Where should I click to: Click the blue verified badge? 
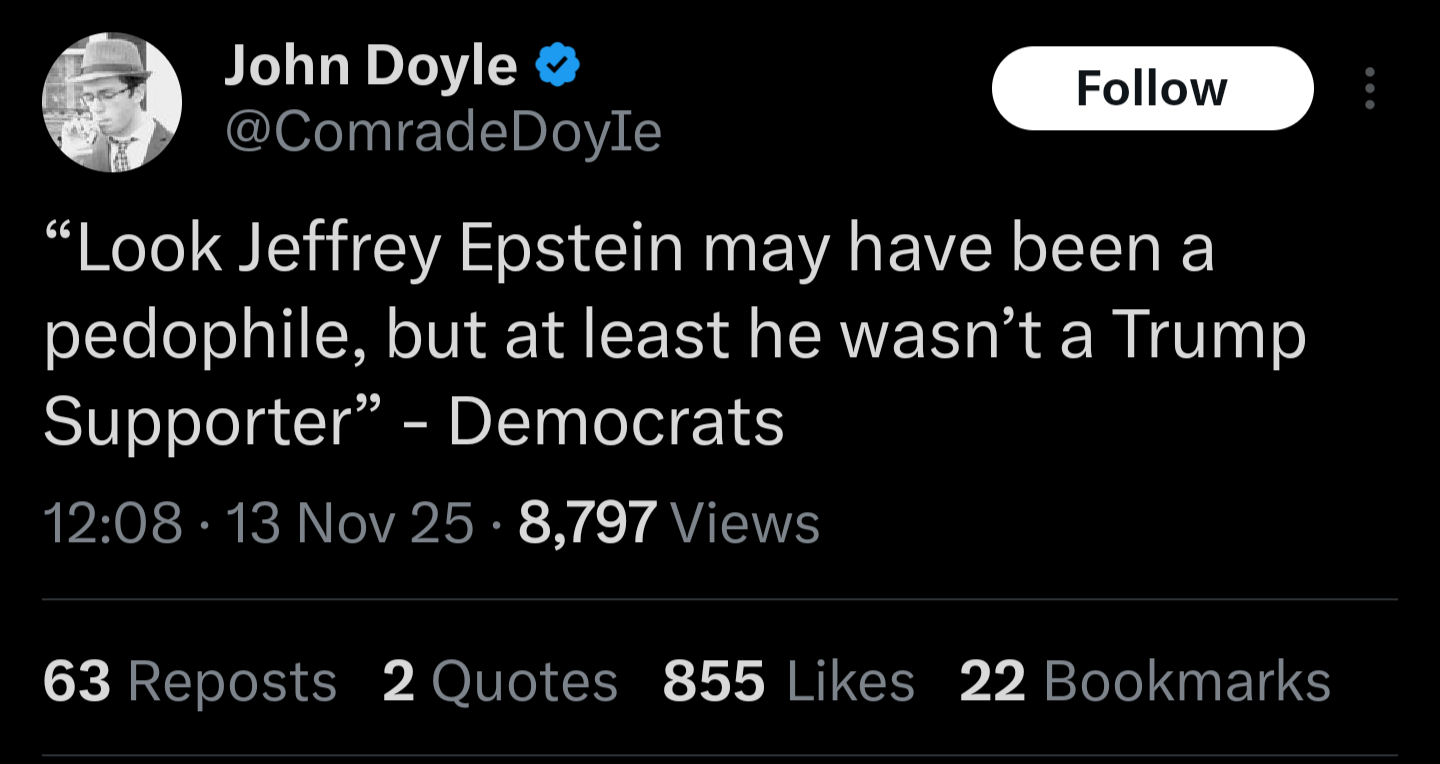(558, 67)
